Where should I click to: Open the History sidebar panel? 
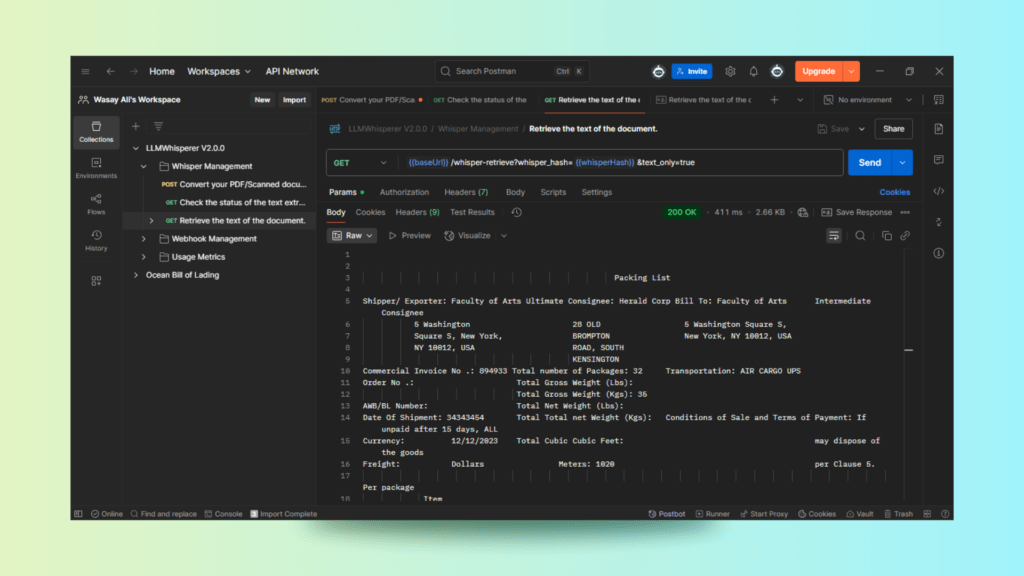pos(96,240)
